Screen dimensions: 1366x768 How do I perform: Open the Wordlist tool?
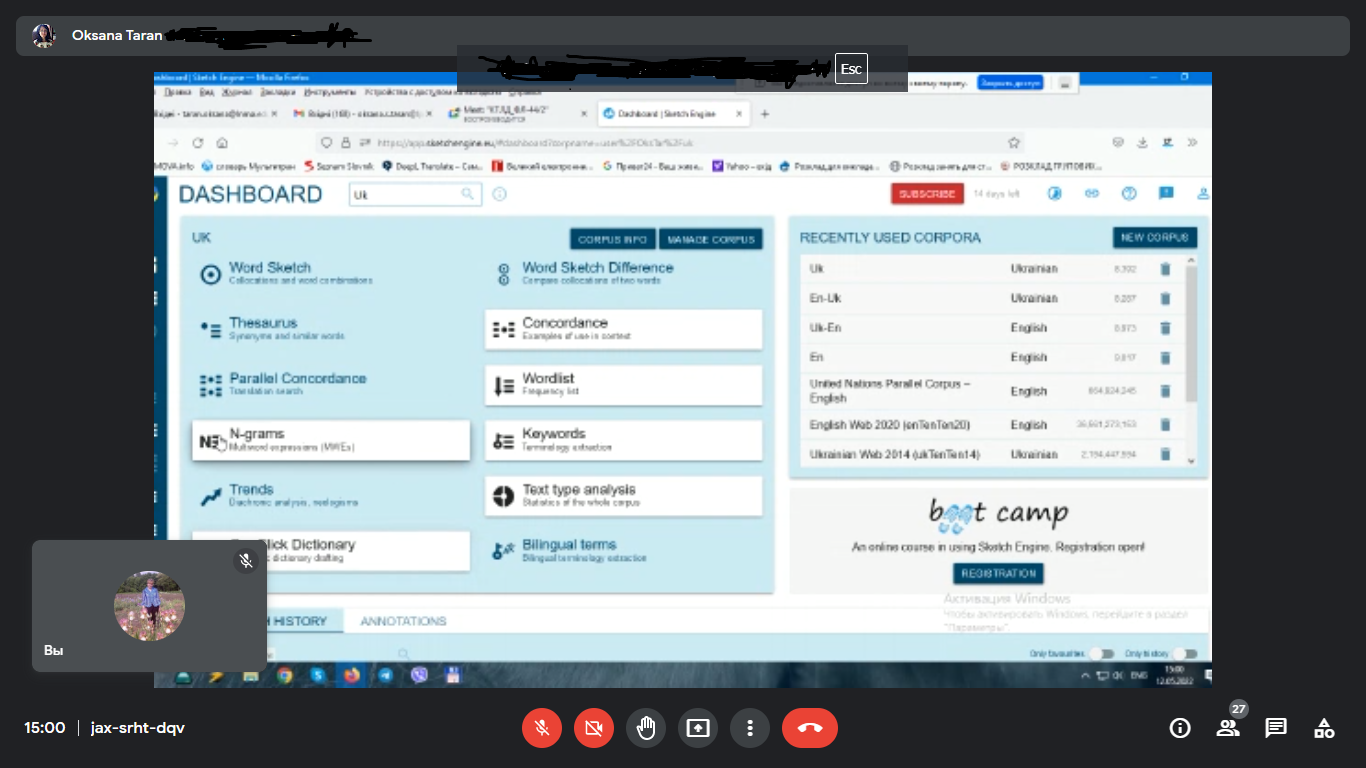tap(623, 385)
